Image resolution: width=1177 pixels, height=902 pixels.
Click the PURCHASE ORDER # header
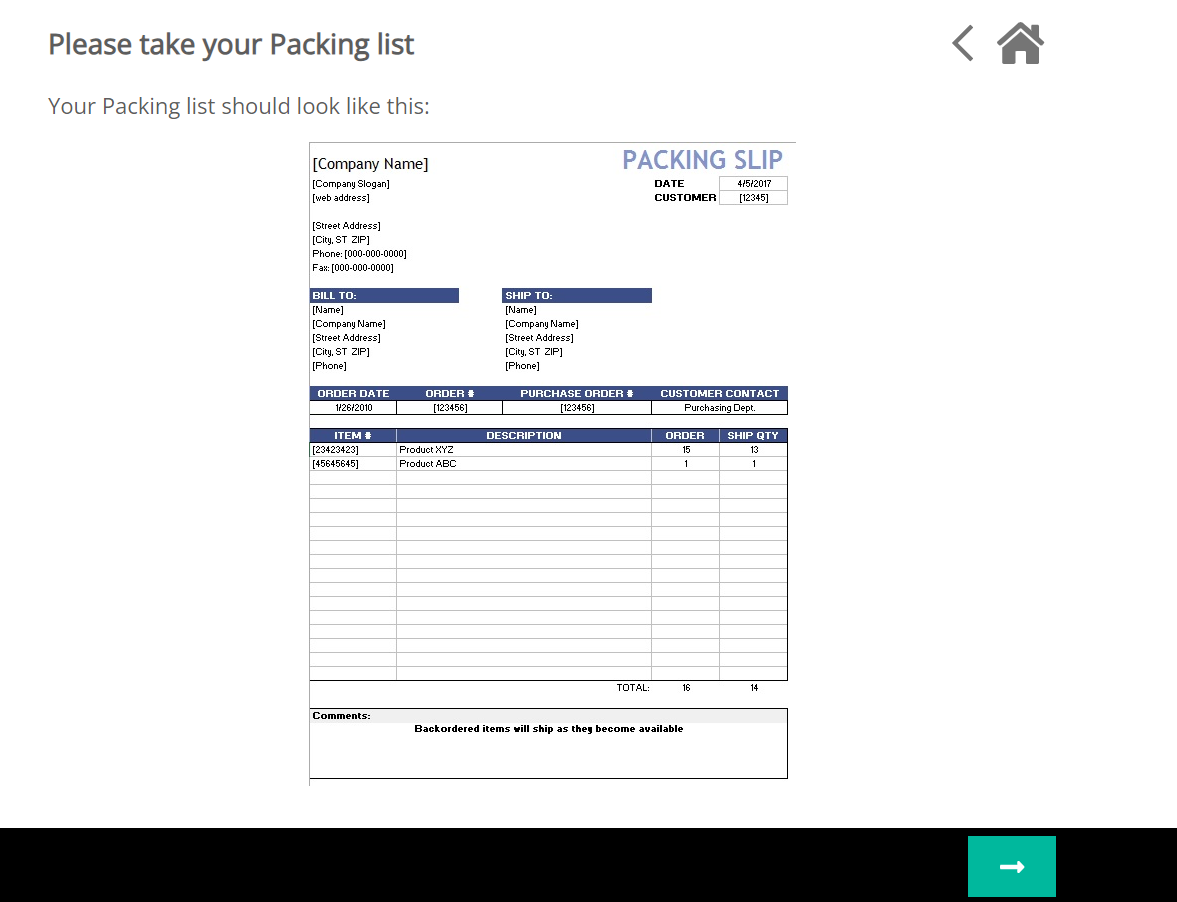point(576,394)
